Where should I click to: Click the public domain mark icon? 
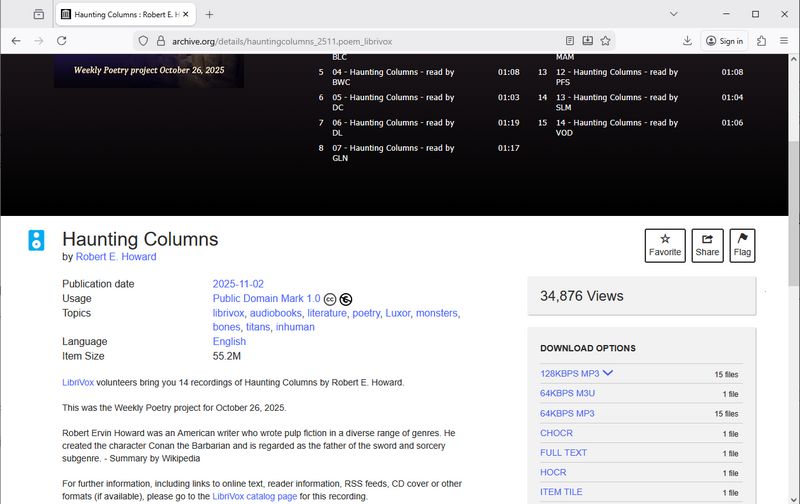click(345, 299)
